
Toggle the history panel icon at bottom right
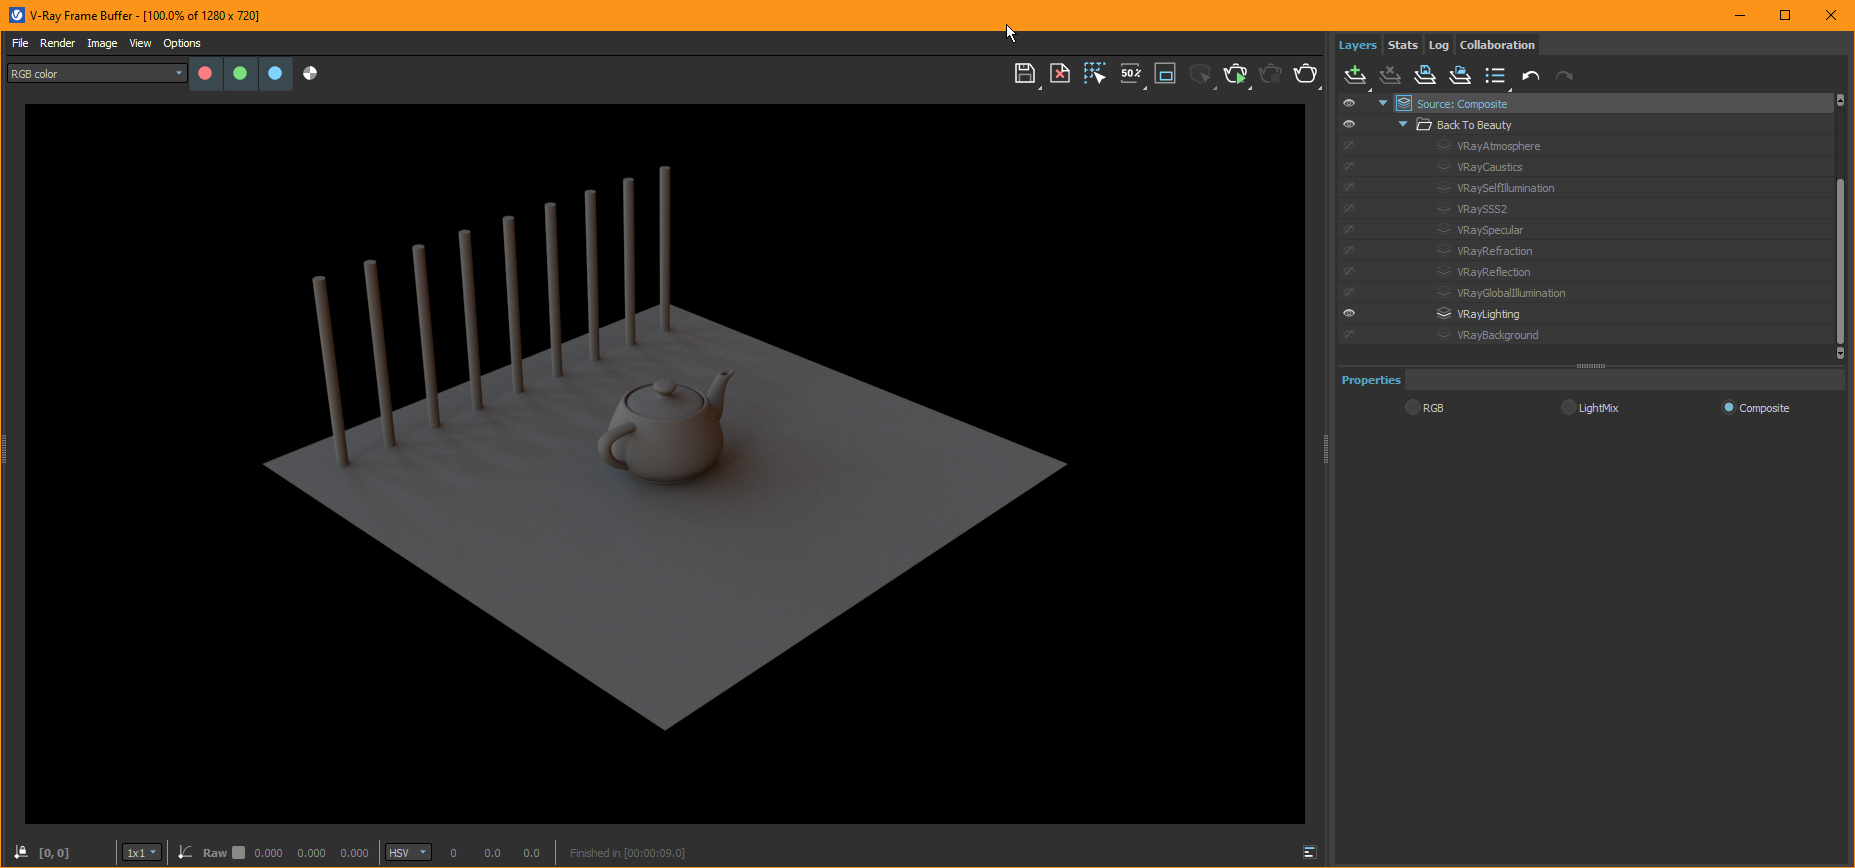1309,852
